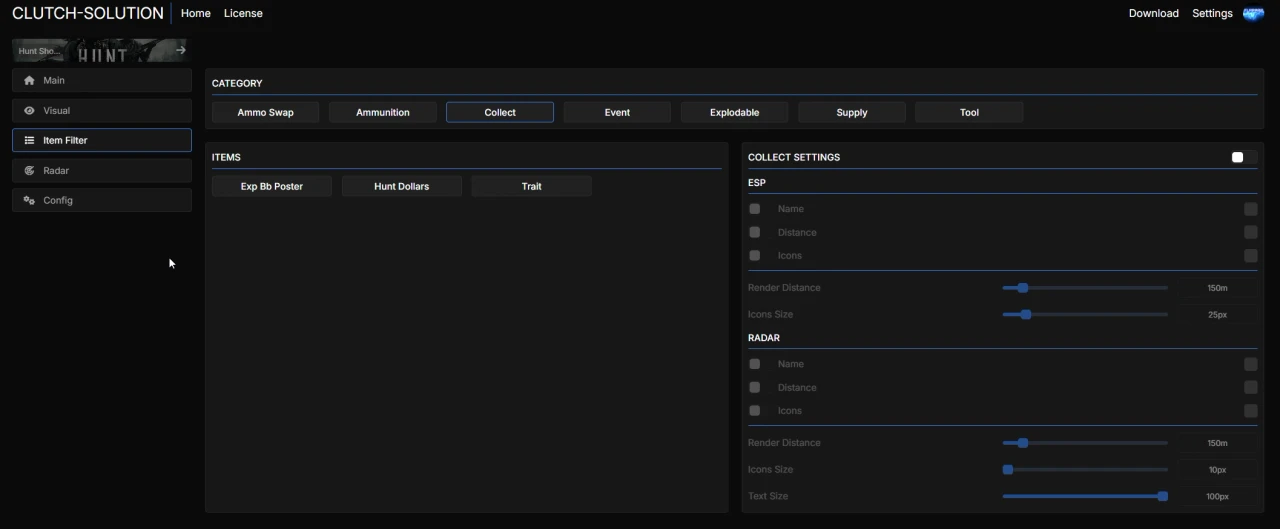Viewport: 1280px width, 529px height.
Task: Click the home icon beside Main
Action: 29,80
